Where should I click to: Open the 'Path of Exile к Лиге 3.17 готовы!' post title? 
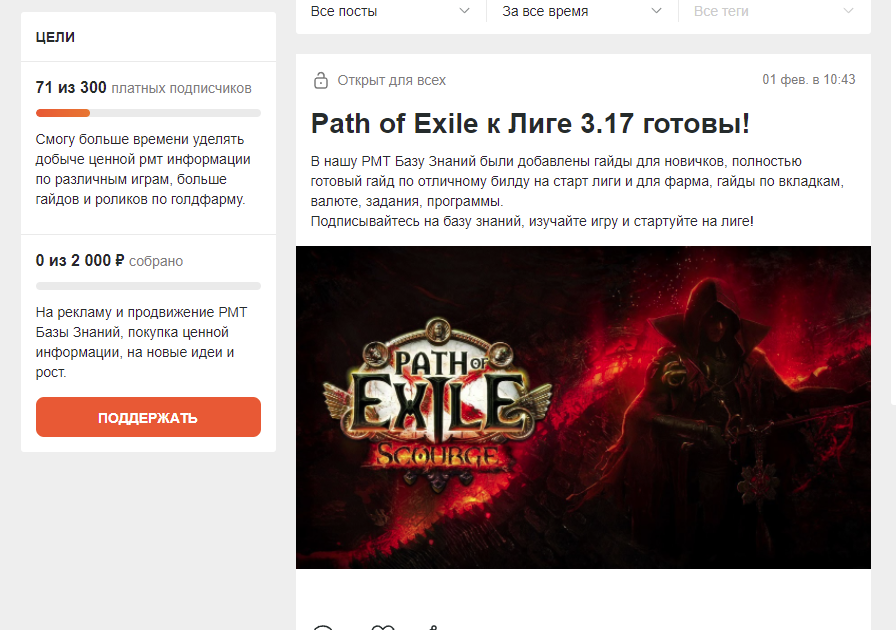tap(530, 123)
